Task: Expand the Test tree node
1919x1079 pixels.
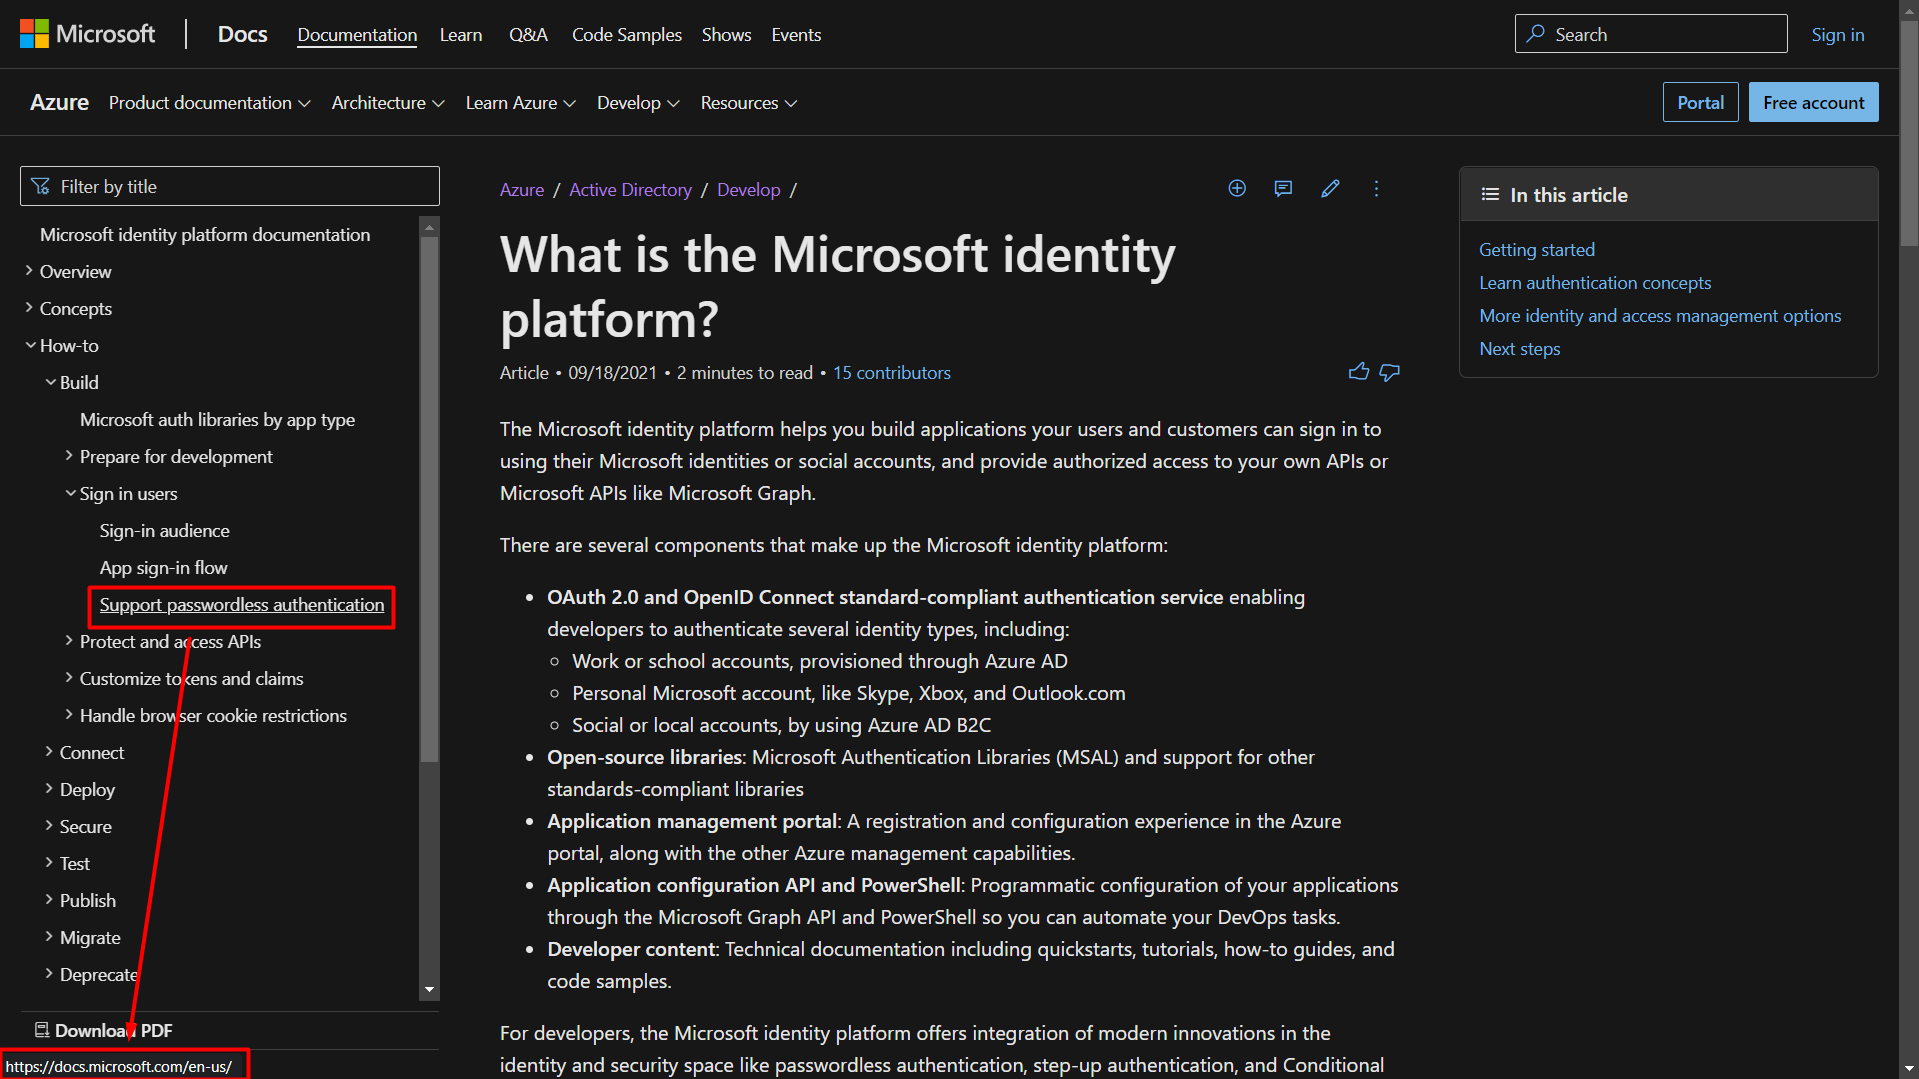Action: (x=49, y=863)
